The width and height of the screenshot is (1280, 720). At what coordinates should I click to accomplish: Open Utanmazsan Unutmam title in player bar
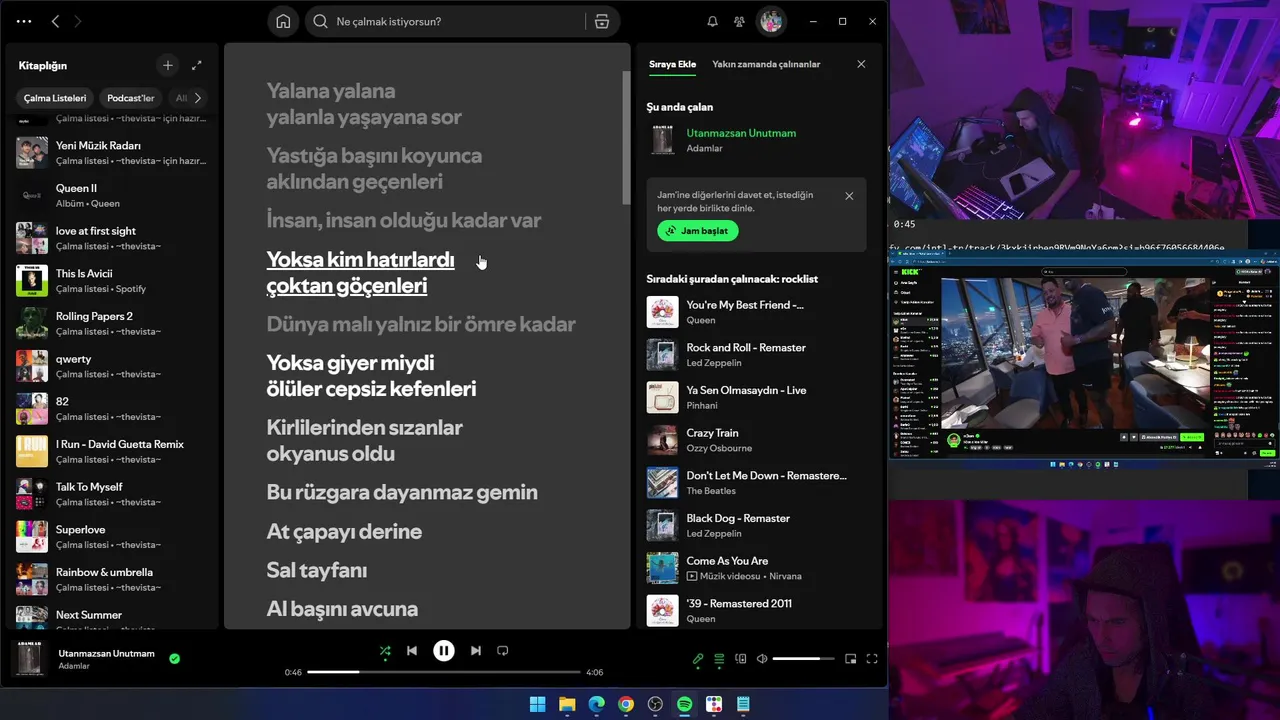point(106,653)
